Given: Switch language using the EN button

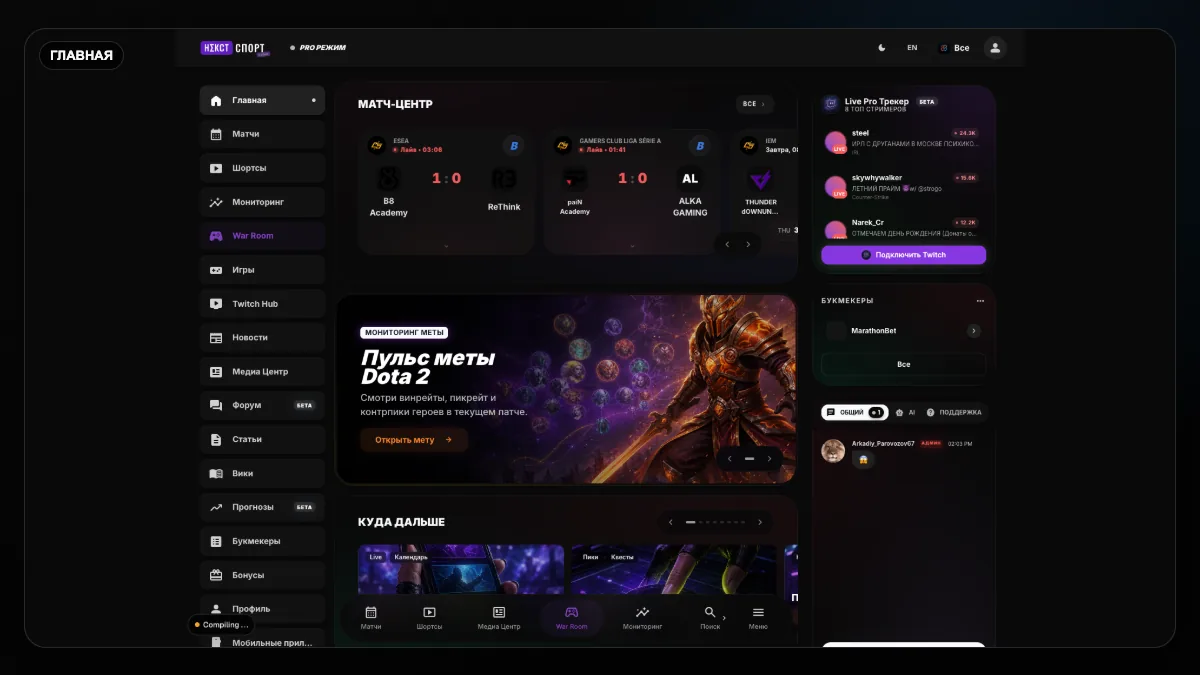Looking at the screenshot, I should [x=912, y=48].
